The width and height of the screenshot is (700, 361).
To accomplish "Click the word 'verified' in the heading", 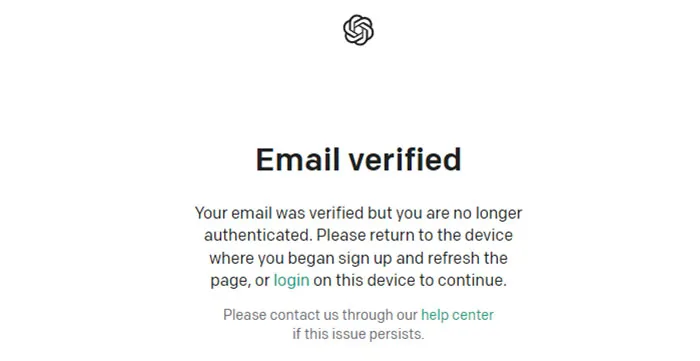I will pos(404,159).
